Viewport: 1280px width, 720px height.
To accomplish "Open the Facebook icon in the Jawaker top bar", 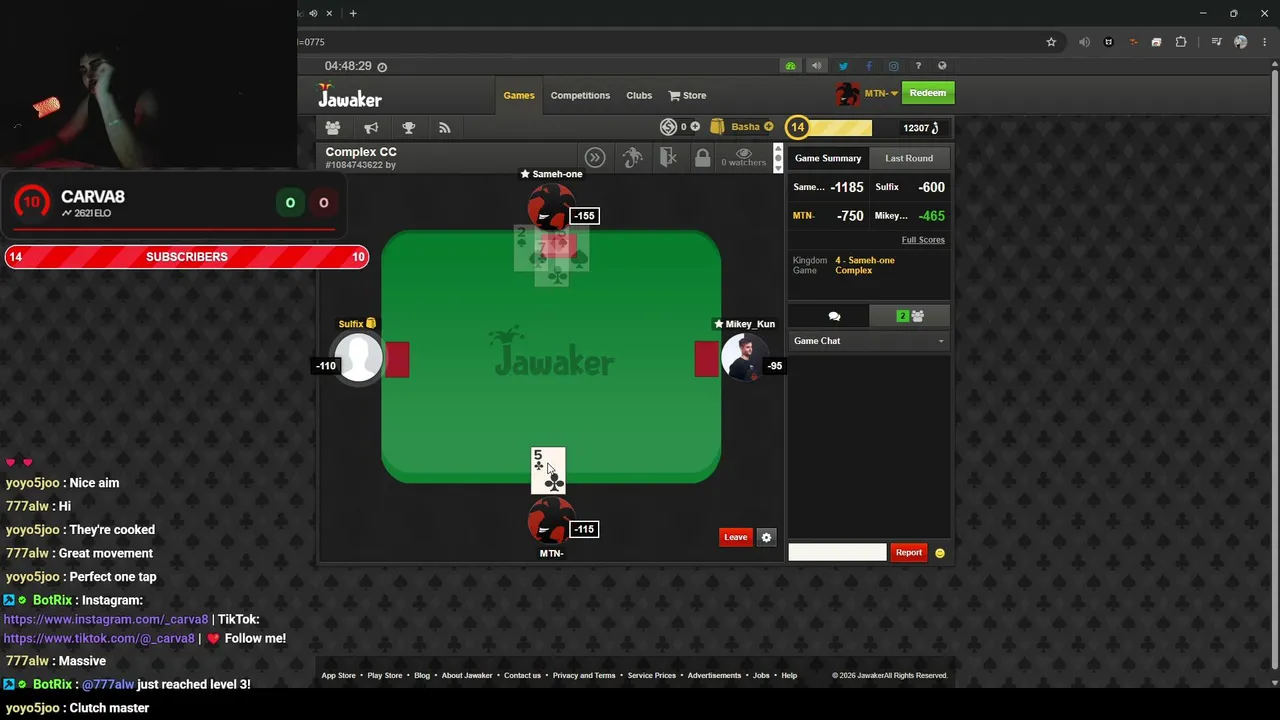I will tap(868, 66).
